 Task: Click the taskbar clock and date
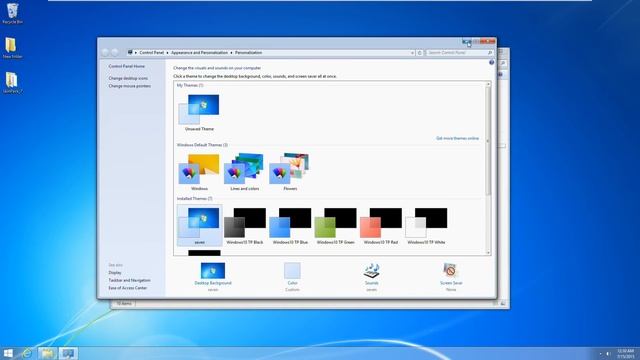coord(625,353)
